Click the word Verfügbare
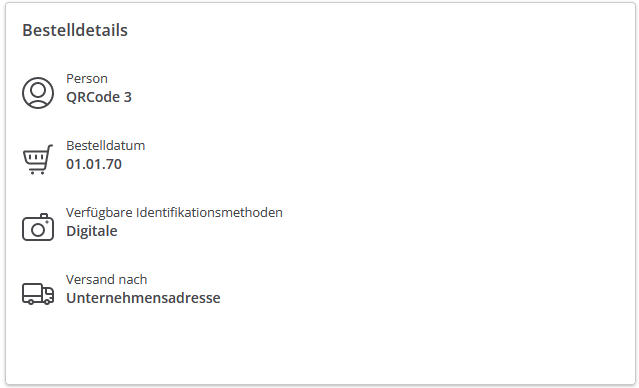This screenshot has width=639, height=388. pos(99,212)
